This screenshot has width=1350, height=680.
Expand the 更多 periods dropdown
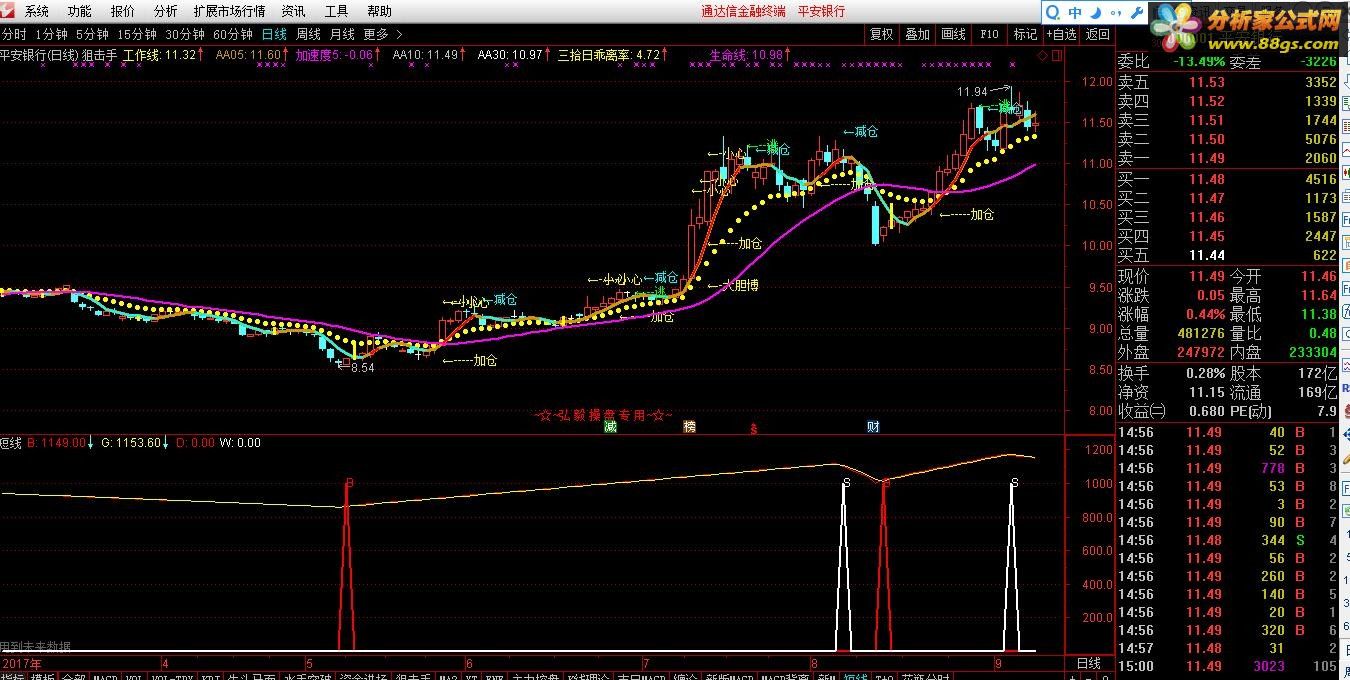point(376,34)
